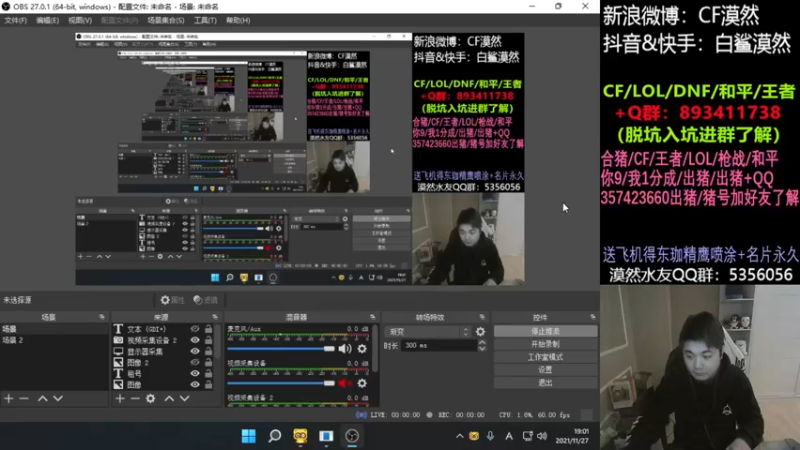
Task: Open system volume from the tray speaker
Action: pos(542,436)
